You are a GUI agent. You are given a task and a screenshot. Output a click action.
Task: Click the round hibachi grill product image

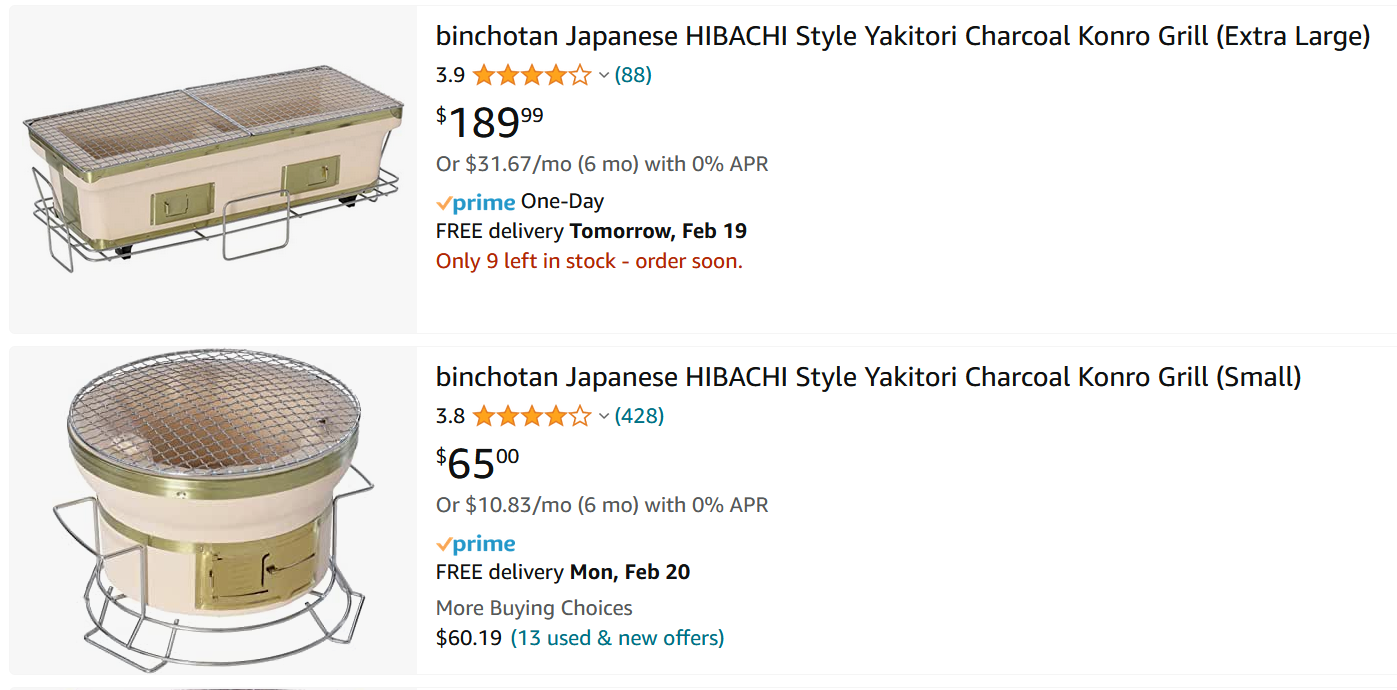(213, 509)
